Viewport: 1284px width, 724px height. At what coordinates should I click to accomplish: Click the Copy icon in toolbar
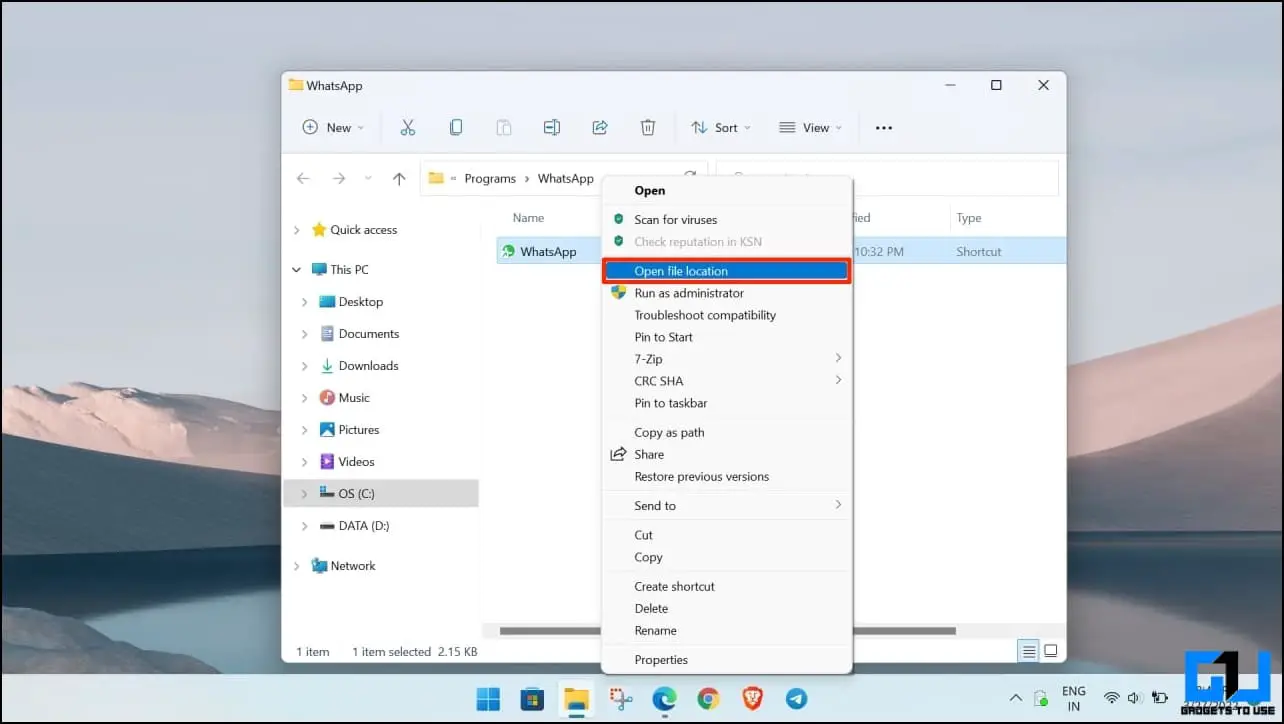[456, 128]
